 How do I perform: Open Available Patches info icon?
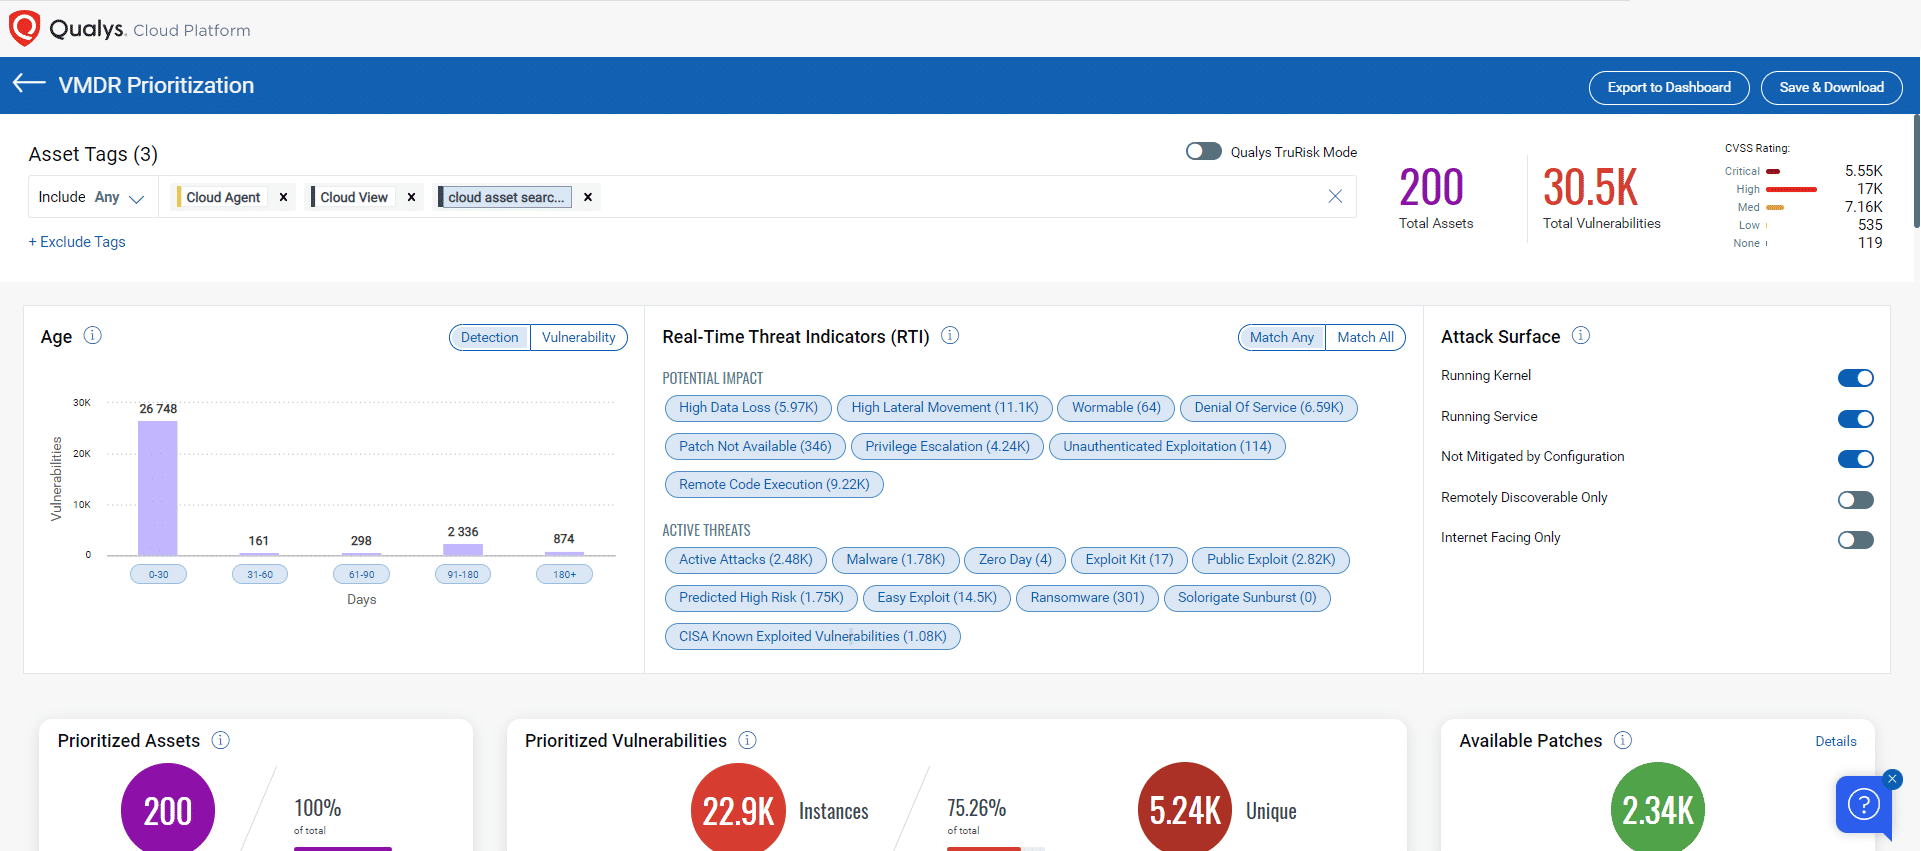click(x=1623, y=740)
